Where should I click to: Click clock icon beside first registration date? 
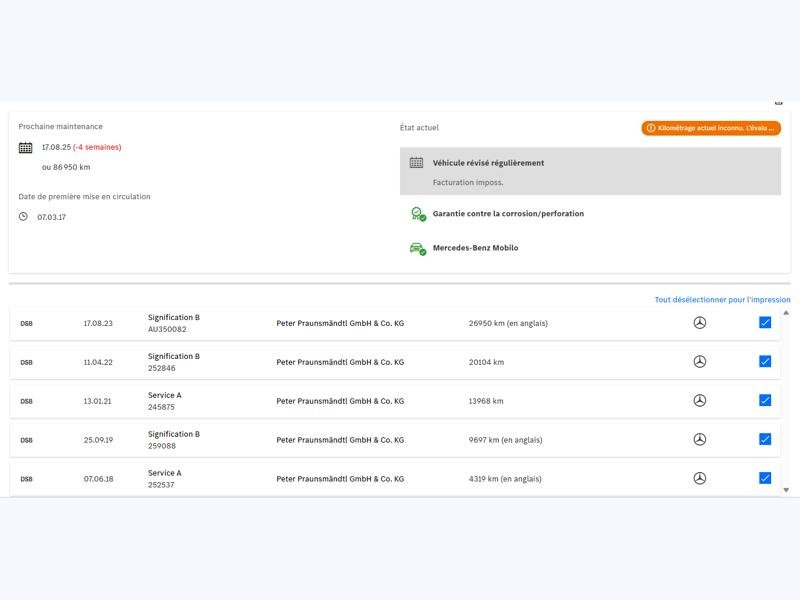[24, 217]
